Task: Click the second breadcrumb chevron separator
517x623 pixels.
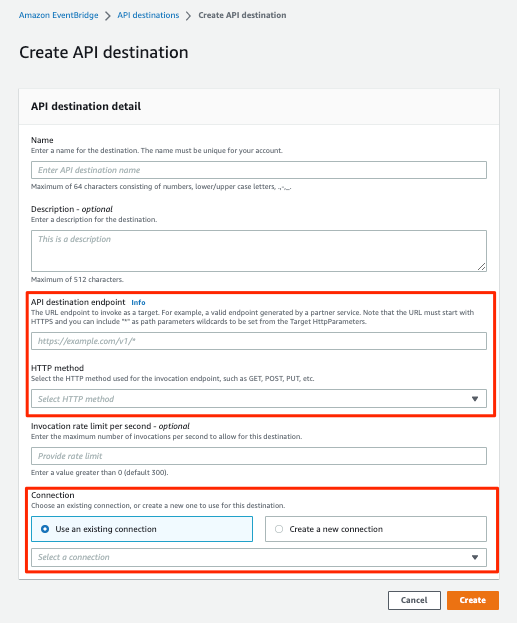Action: [x=189, y=16]
